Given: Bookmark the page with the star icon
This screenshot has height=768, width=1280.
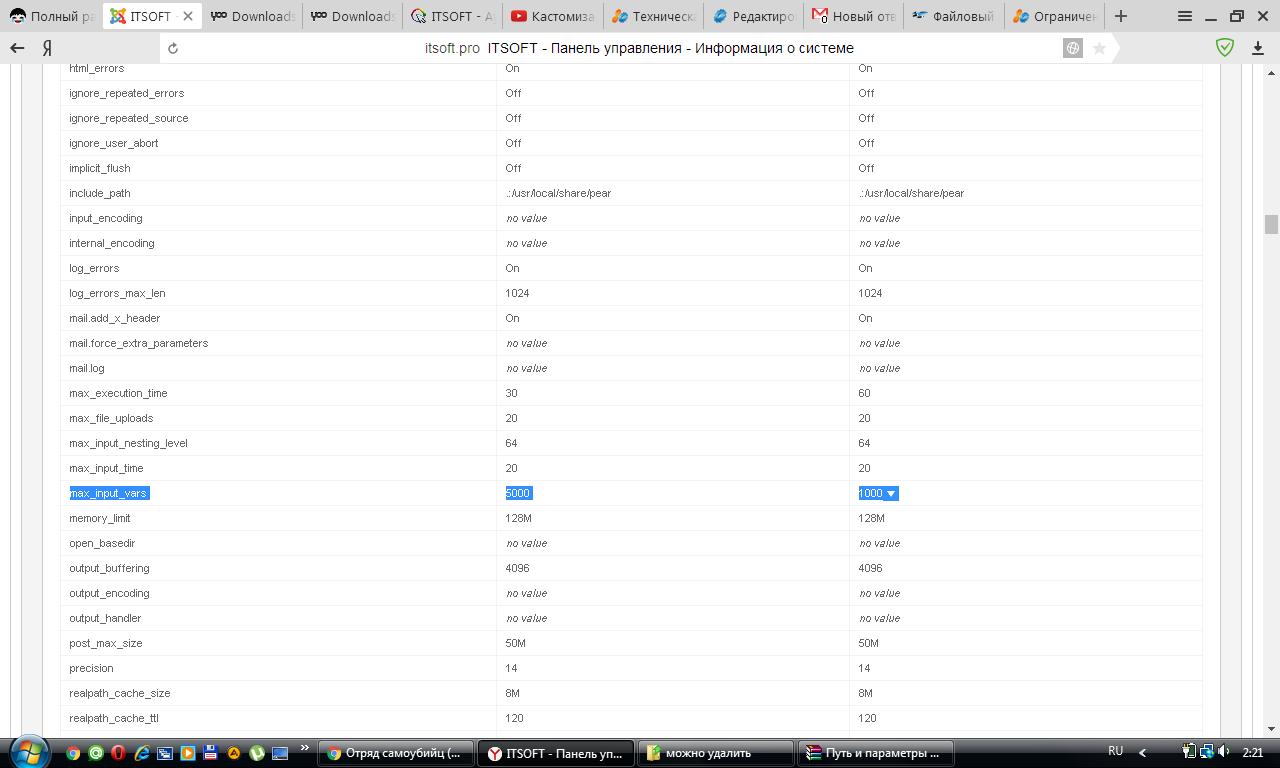Looking at the screenshot, I should (x=1099, y=48).
